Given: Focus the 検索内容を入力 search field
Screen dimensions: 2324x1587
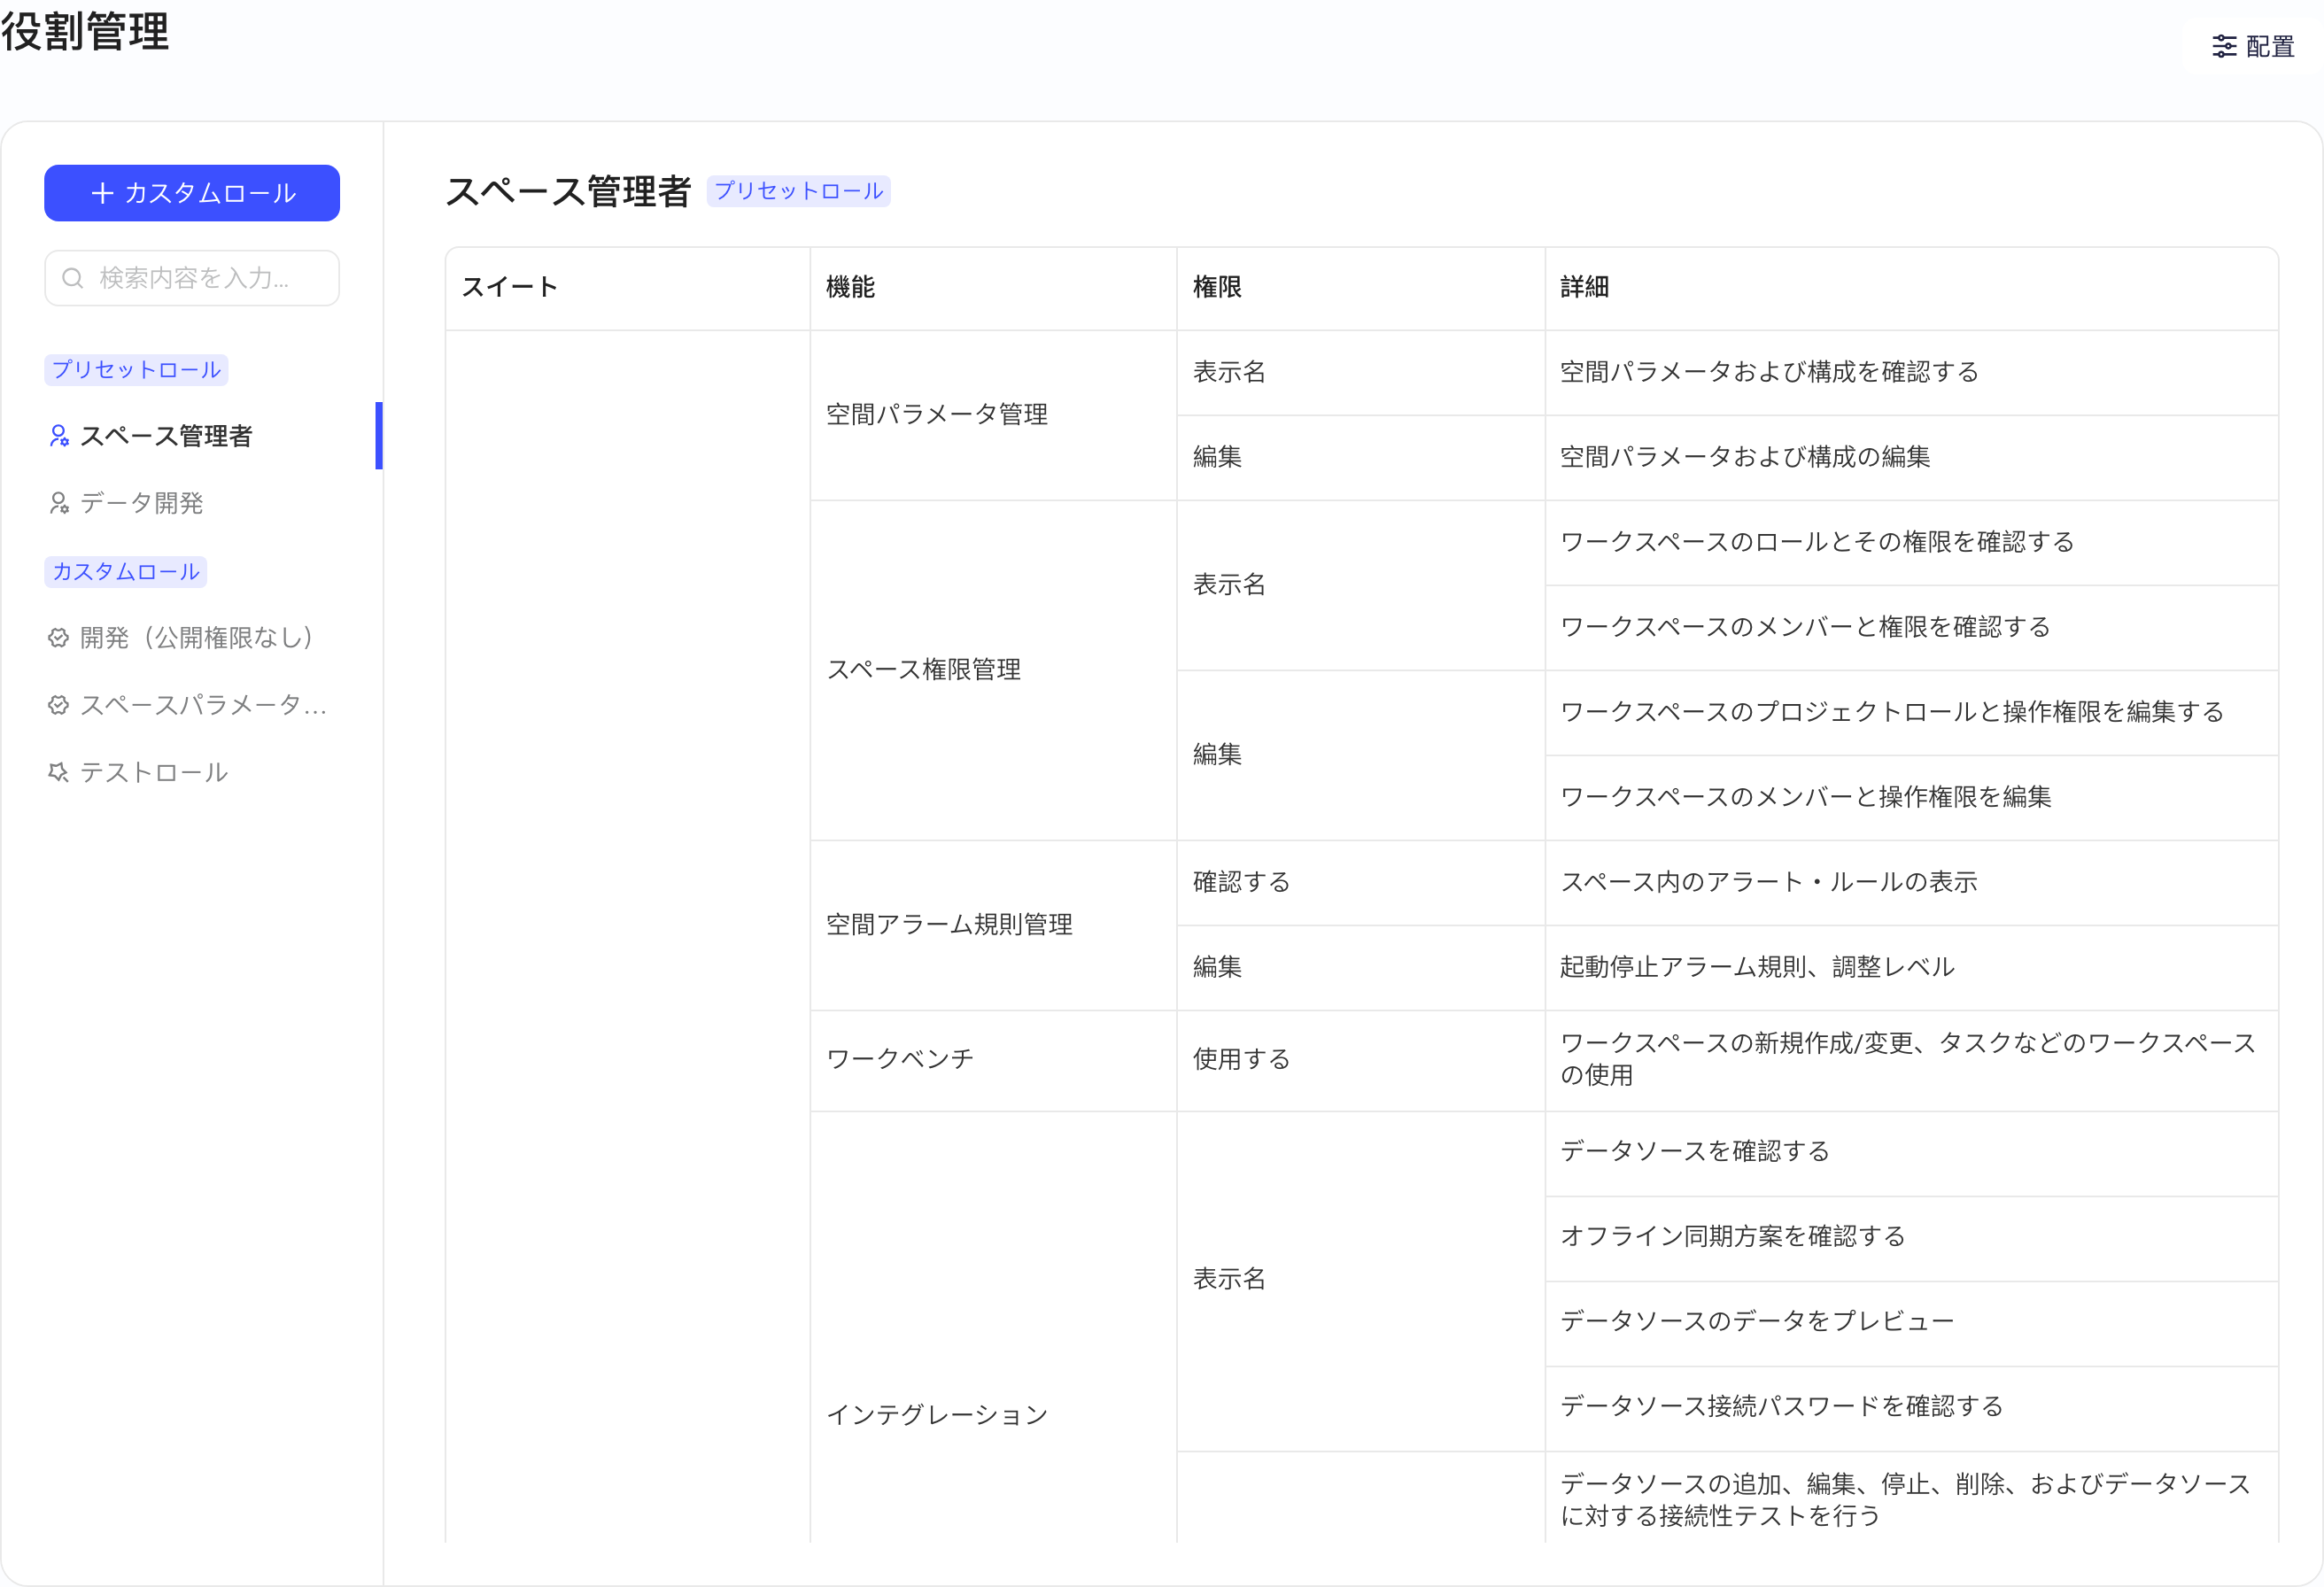Looking at the screenshot, I should point(192,278).
